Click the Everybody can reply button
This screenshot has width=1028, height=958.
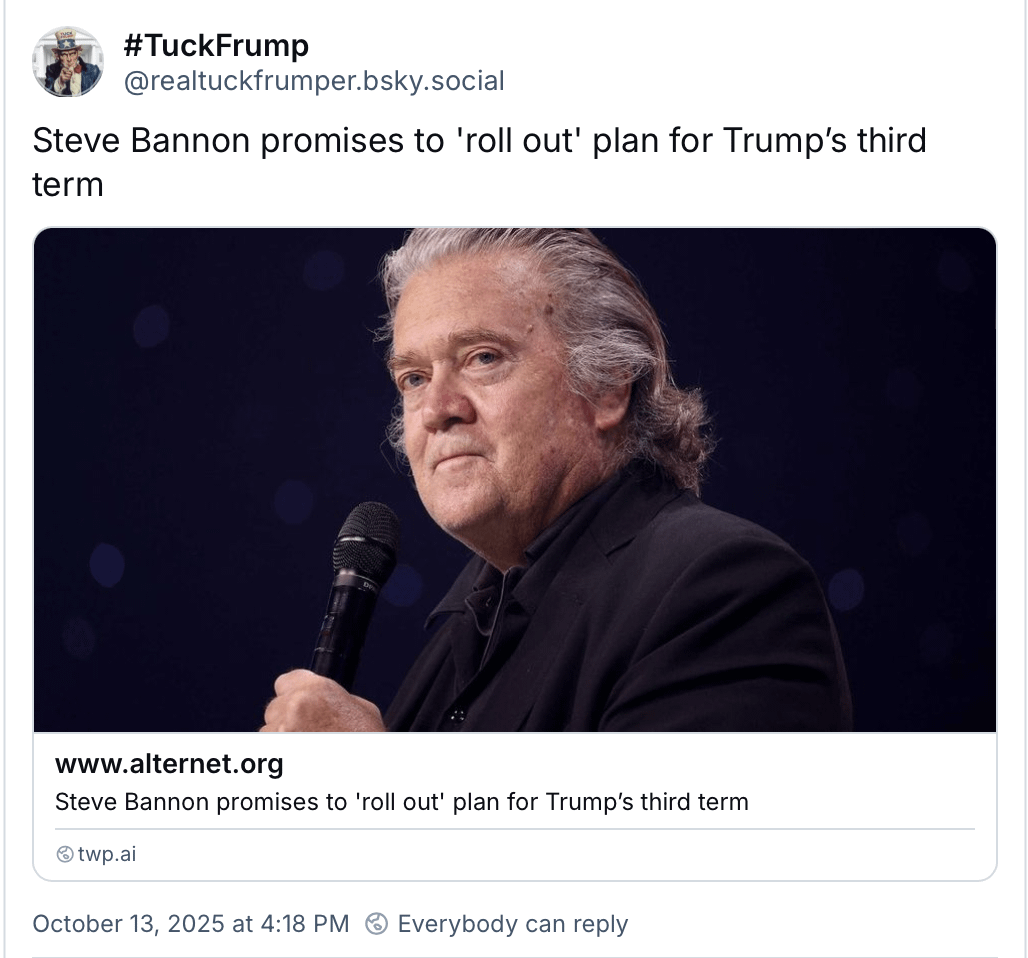[512, 923]
